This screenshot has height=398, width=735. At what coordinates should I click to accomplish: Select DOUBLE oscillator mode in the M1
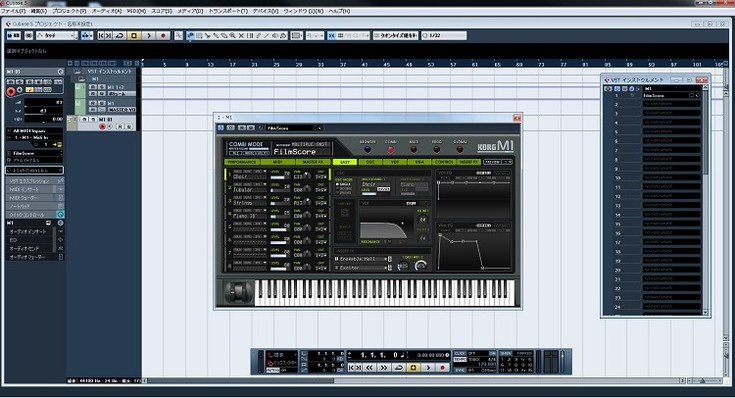[x=344, y=188]
